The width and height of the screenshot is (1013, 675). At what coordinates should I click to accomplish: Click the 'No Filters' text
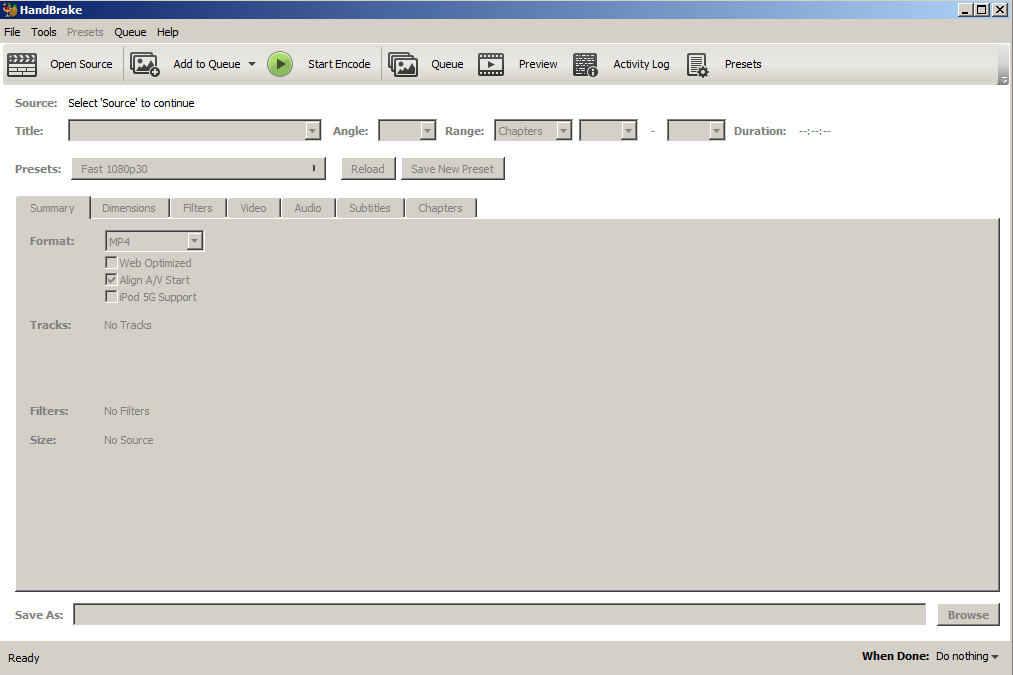[127, 411]
